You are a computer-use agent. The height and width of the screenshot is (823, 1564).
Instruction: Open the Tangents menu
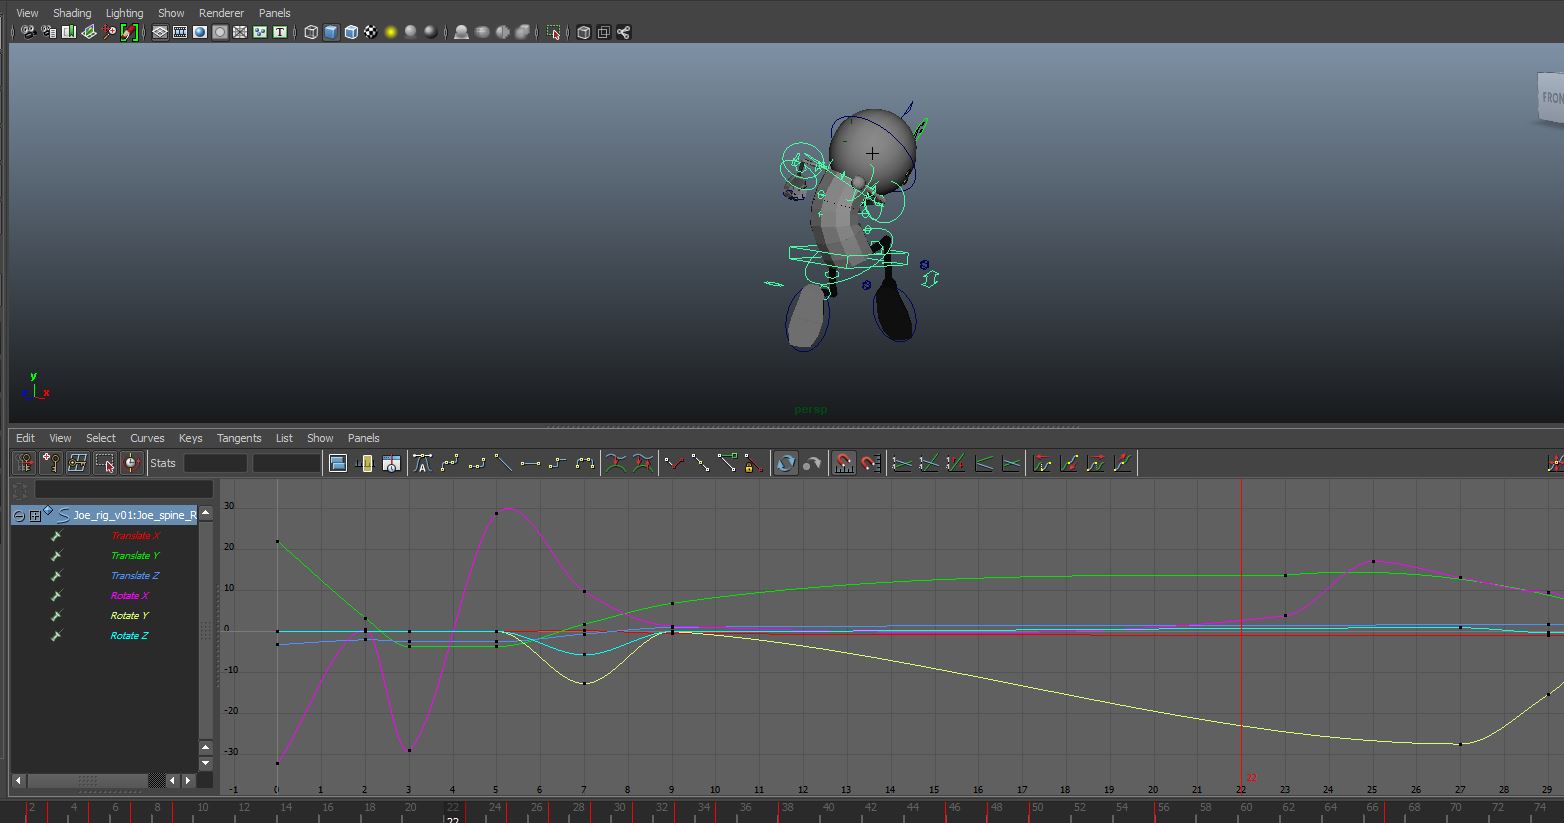tap(239, 438)
